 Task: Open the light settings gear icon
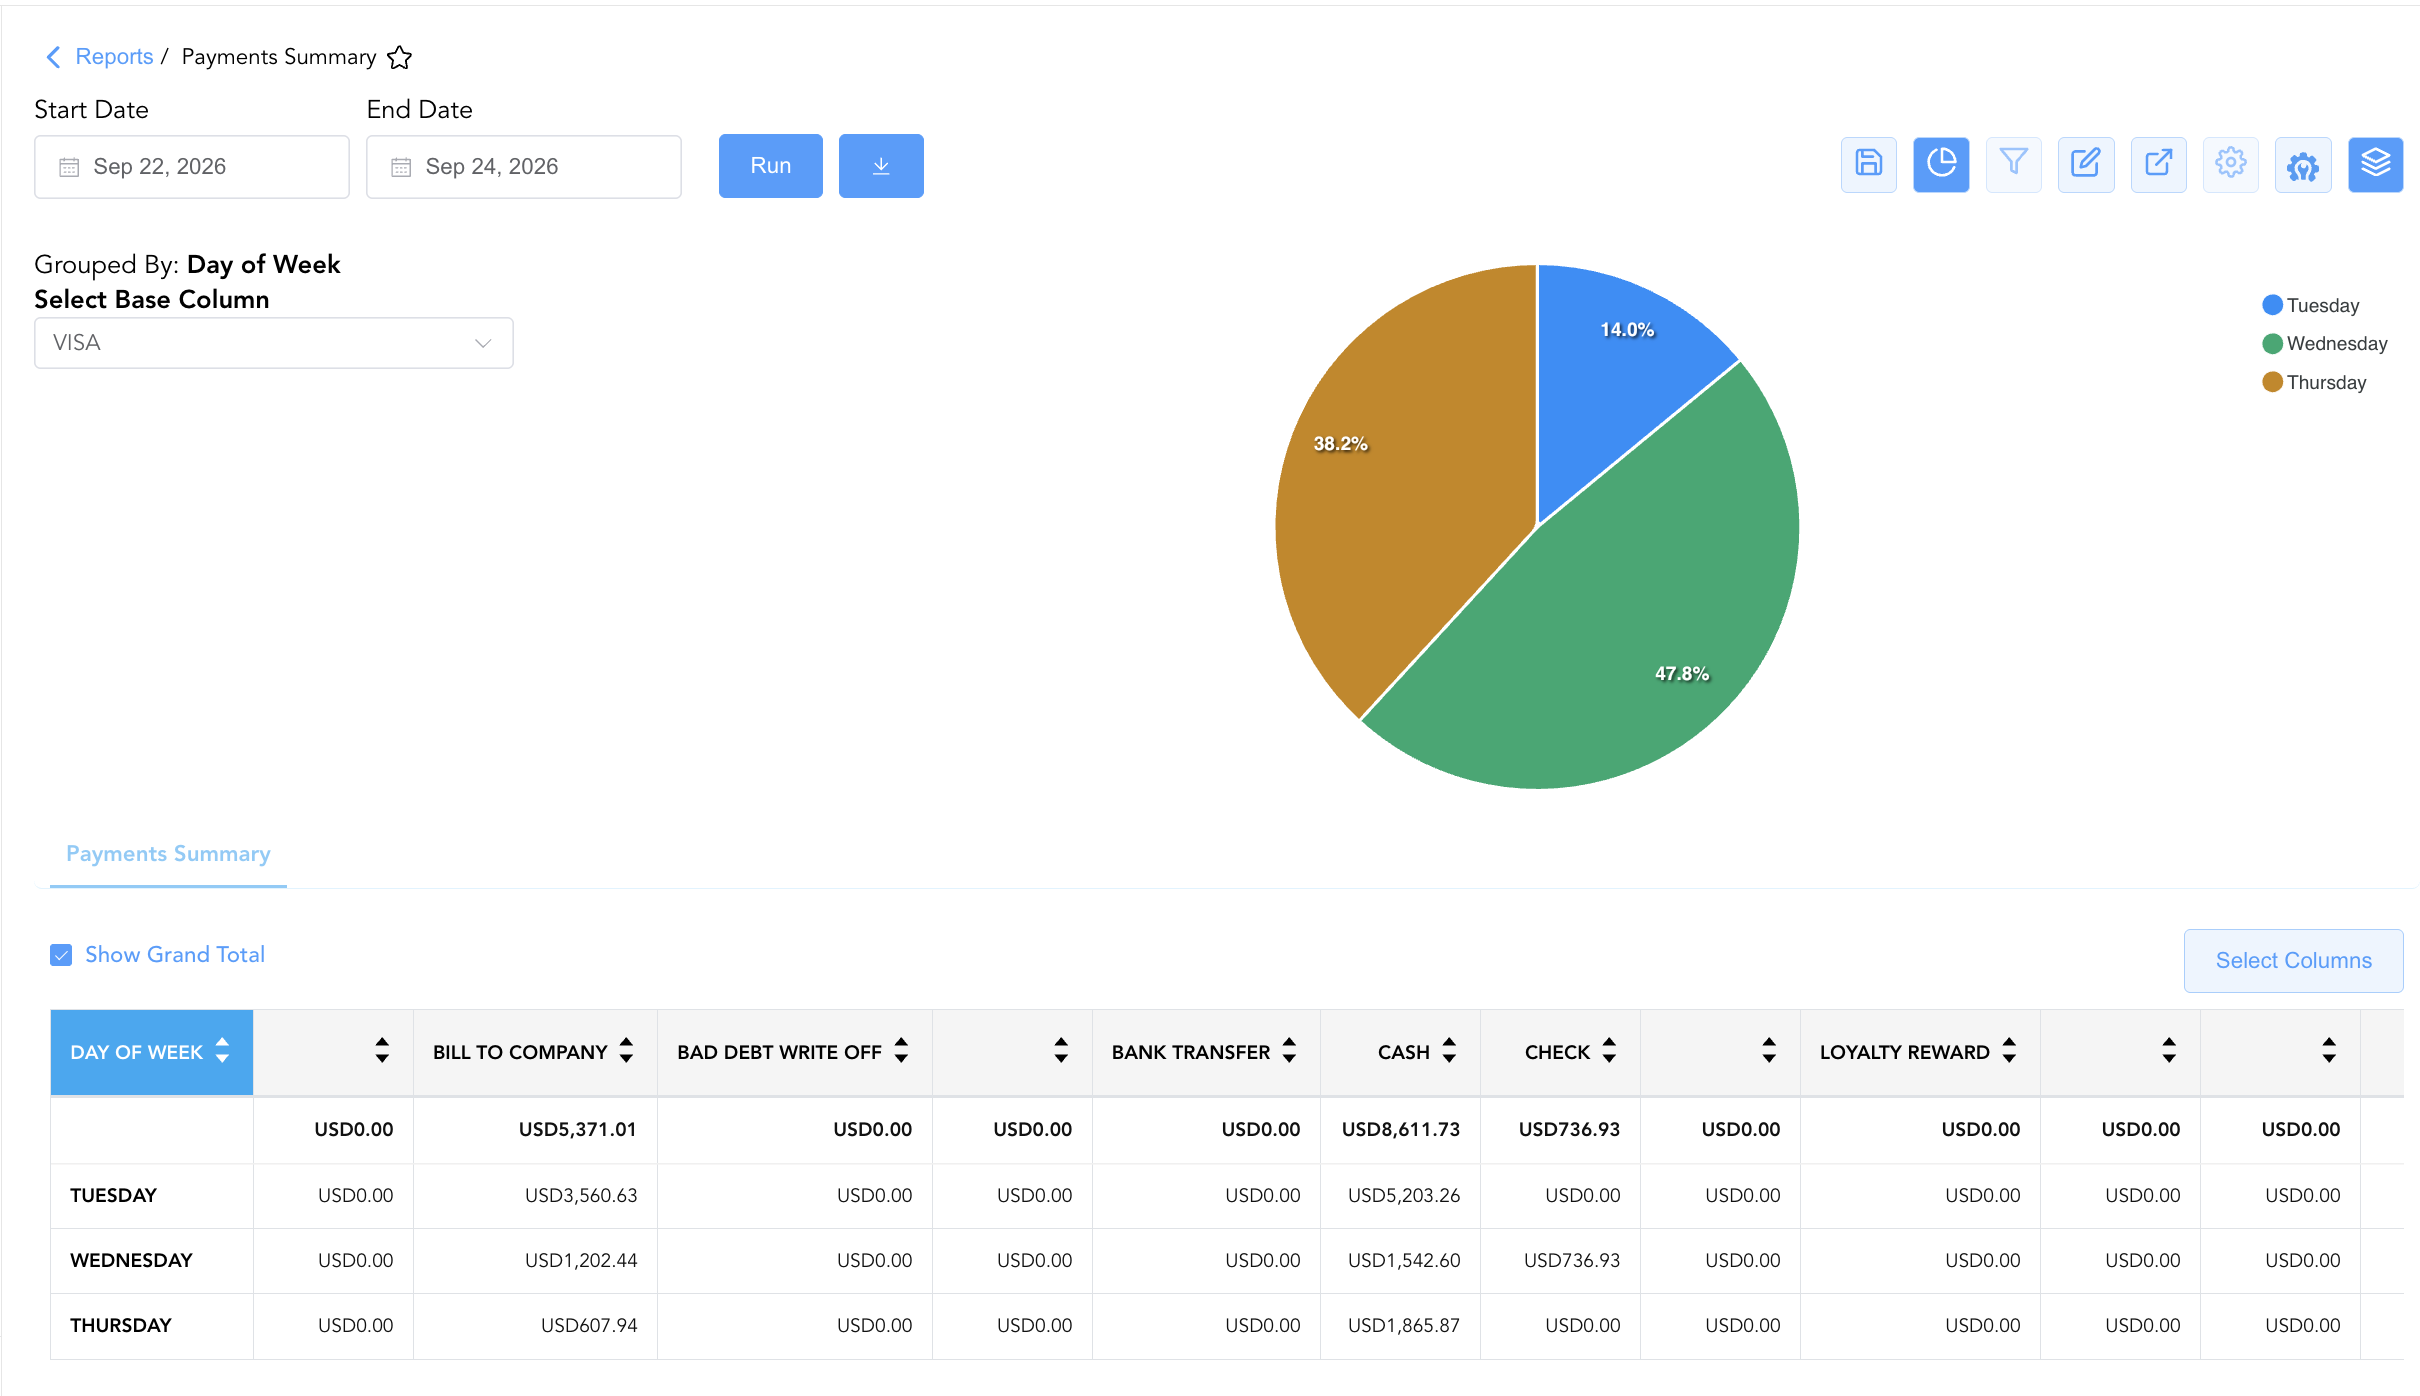pyautogui.click(x=2230, y=164)
